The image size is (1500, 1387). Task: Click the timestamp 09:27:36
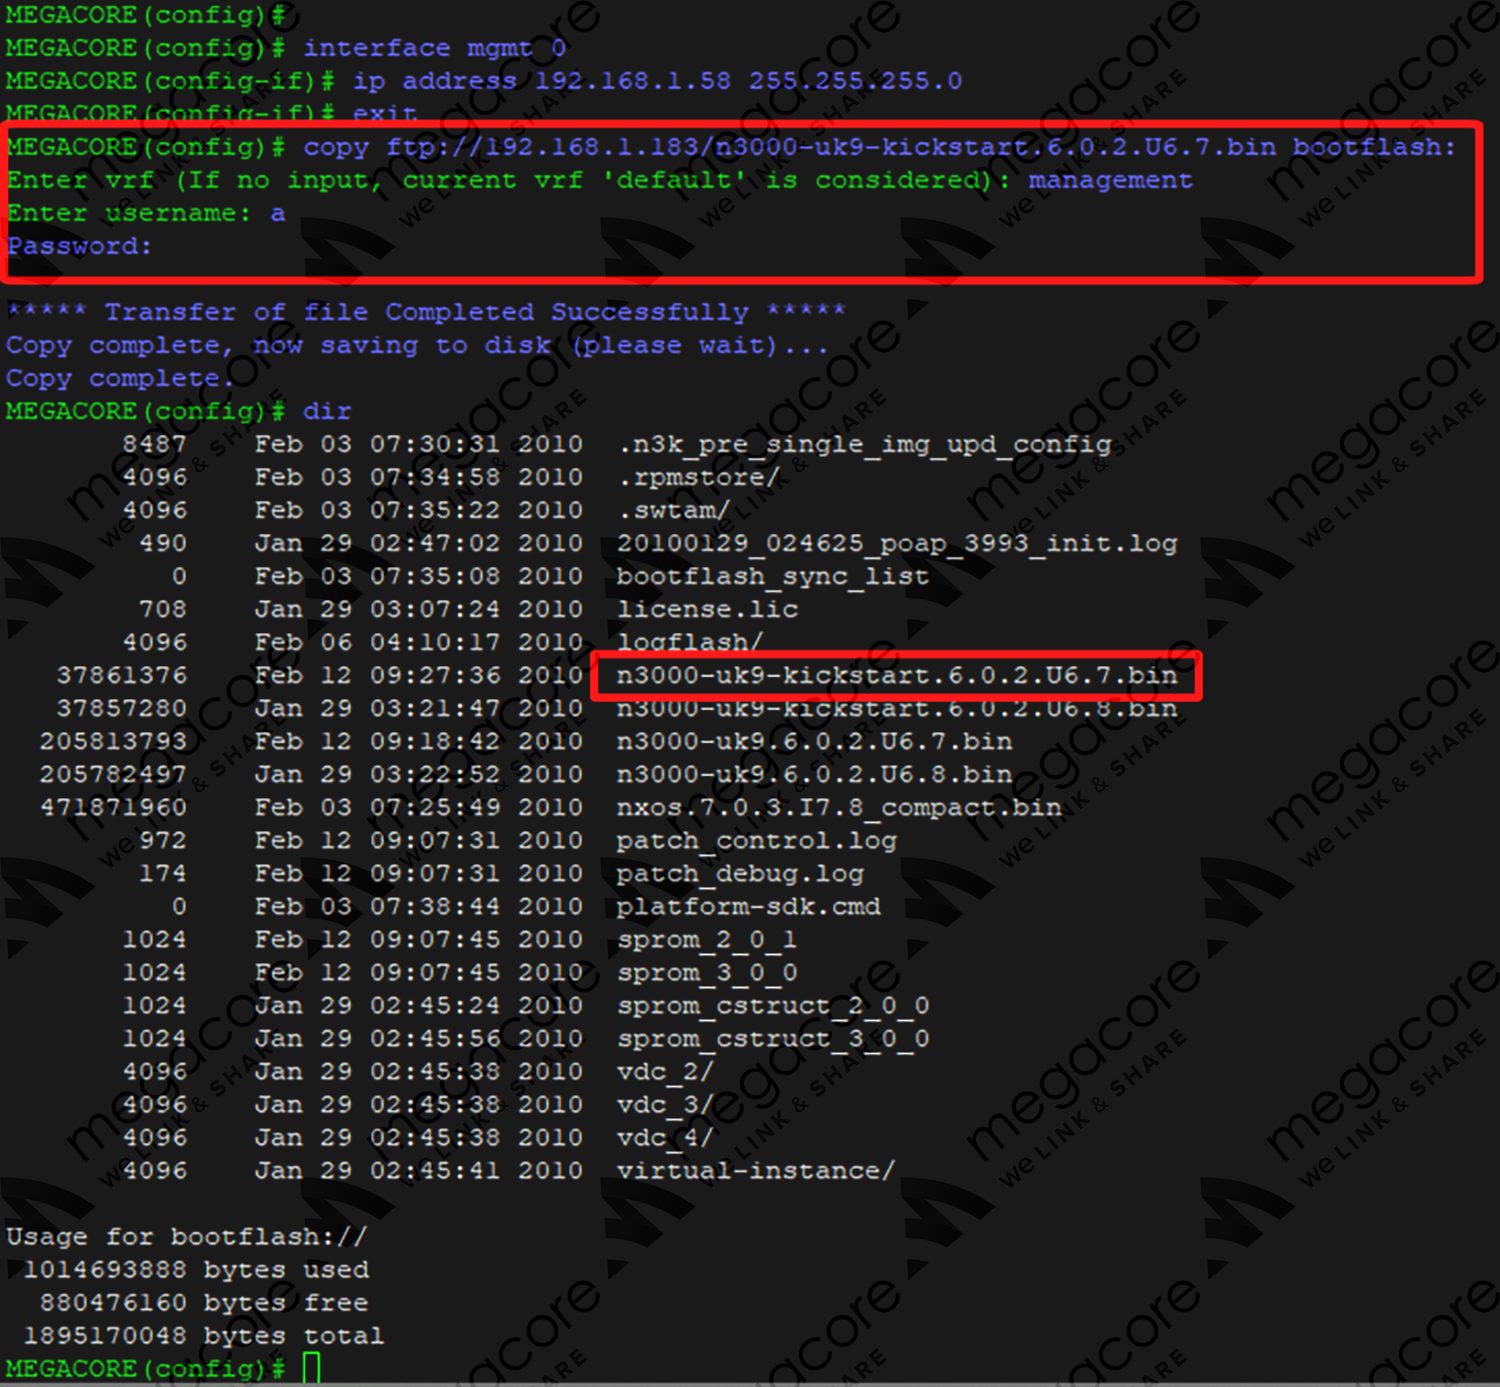[x=435, y=675]
